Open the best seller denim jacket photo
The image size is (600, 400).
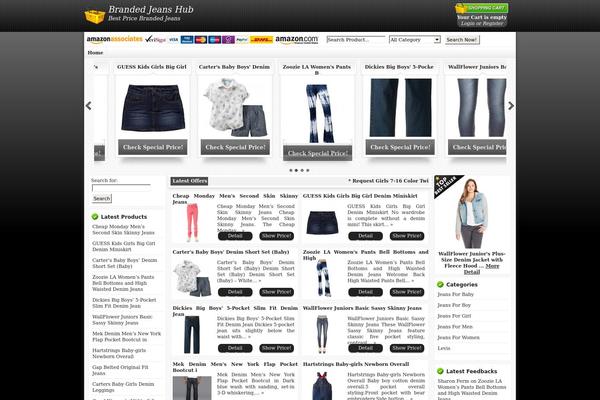[x=471, y=213]
